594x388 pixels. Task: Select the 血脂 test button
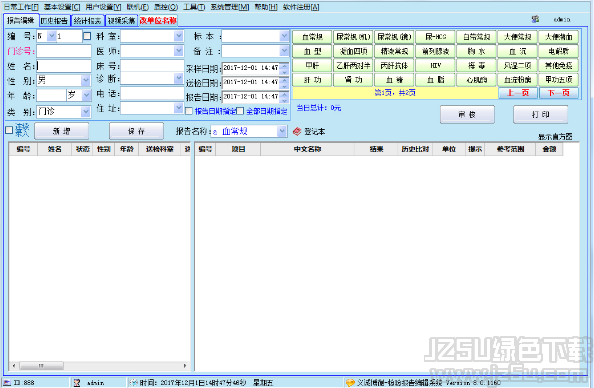click(x=435, y=80)
